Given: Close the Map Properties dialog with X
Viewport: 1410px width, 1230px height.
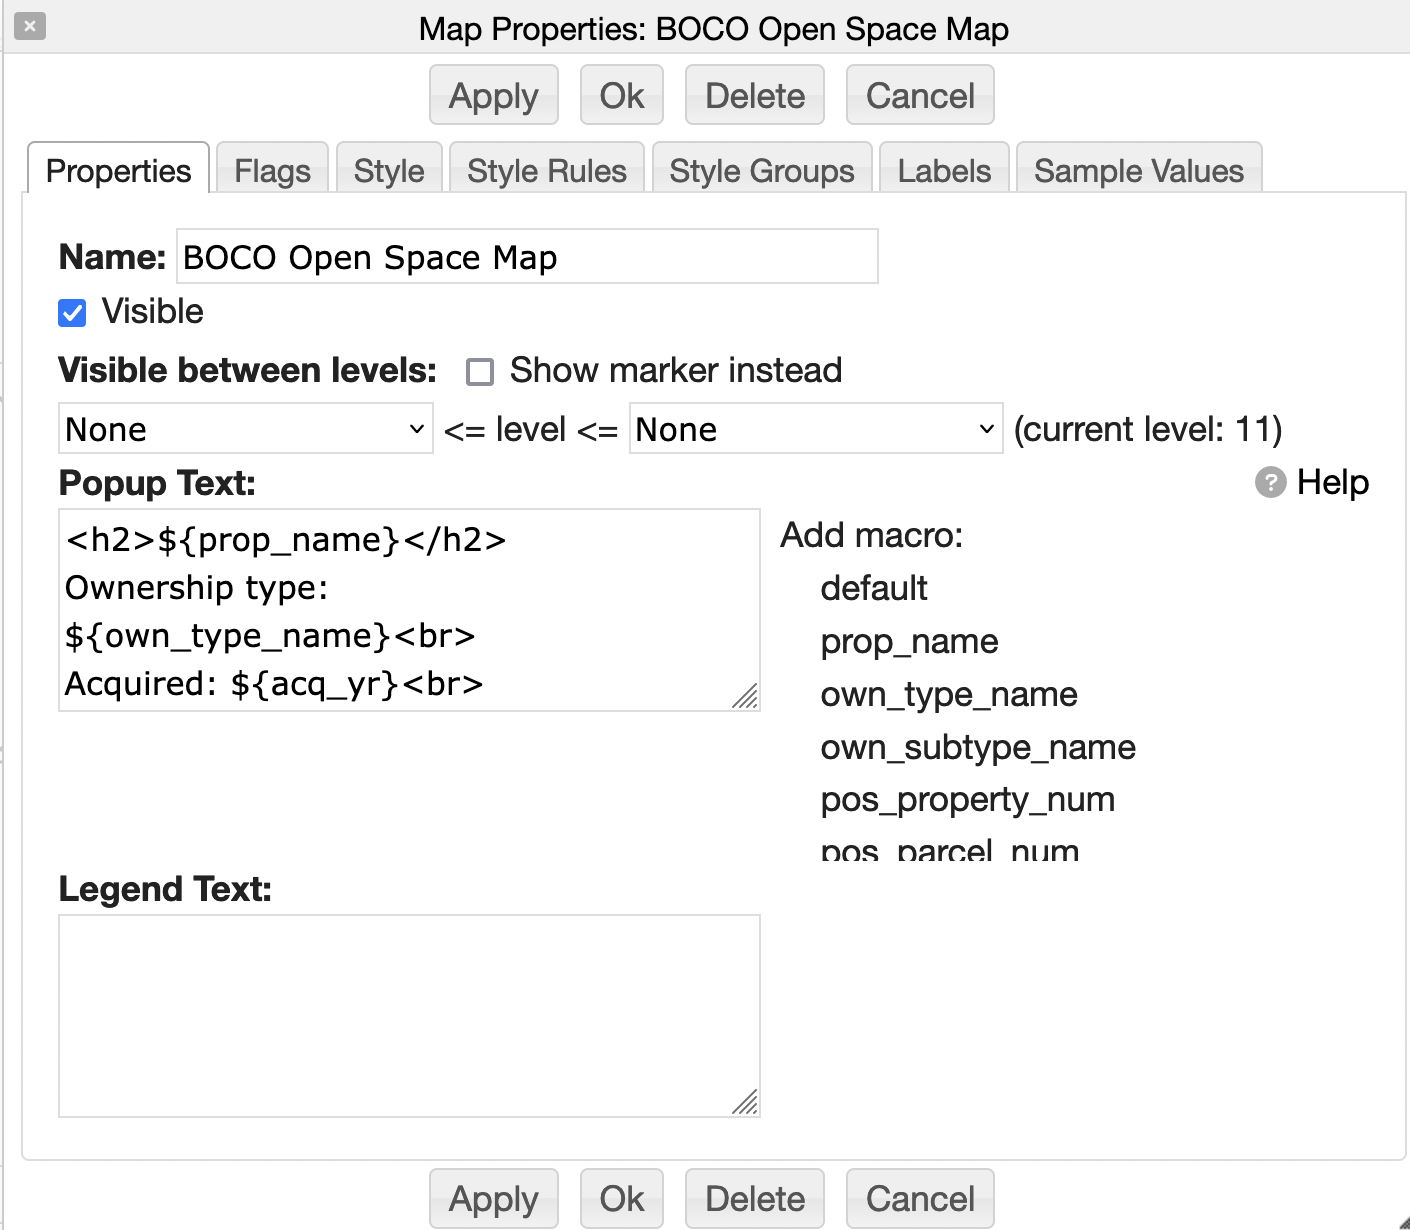Looking at the screenshot, I should (30, 26).
